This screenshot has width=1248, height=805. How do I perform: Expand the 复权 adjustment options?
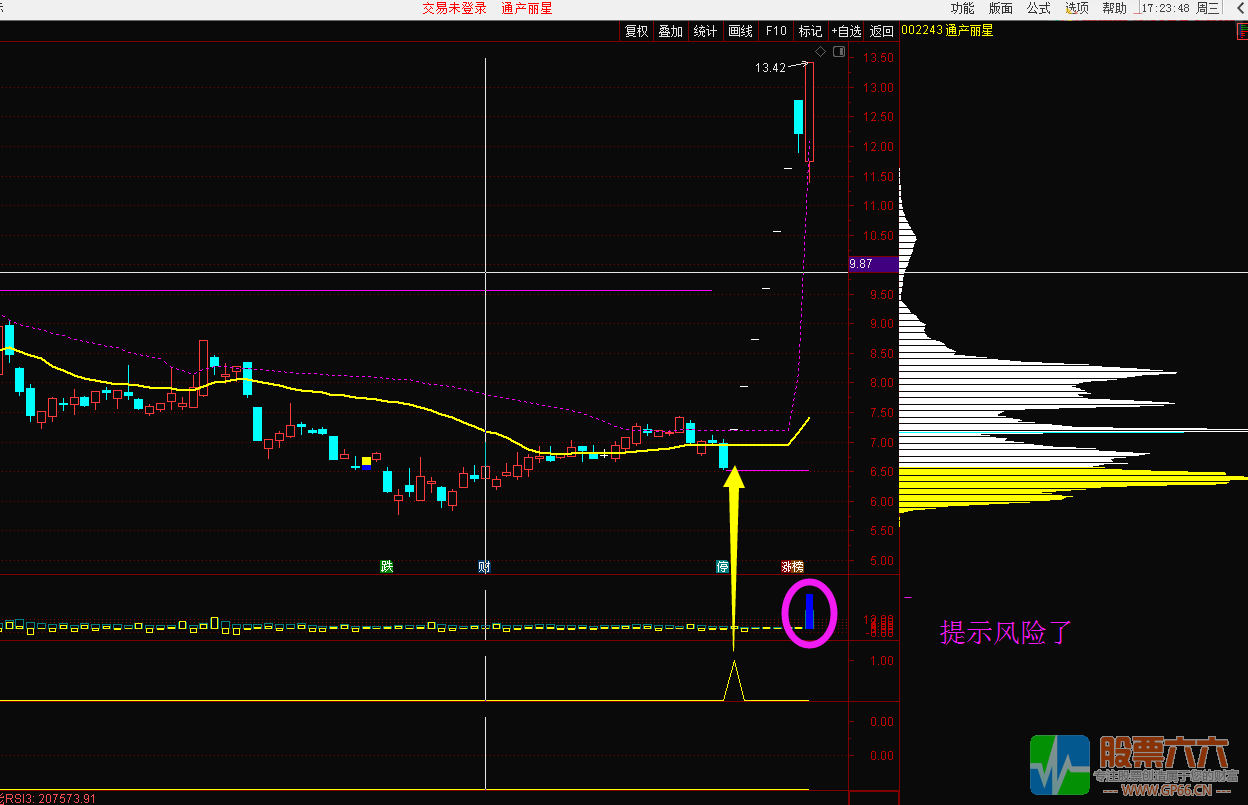click(637, 31)
